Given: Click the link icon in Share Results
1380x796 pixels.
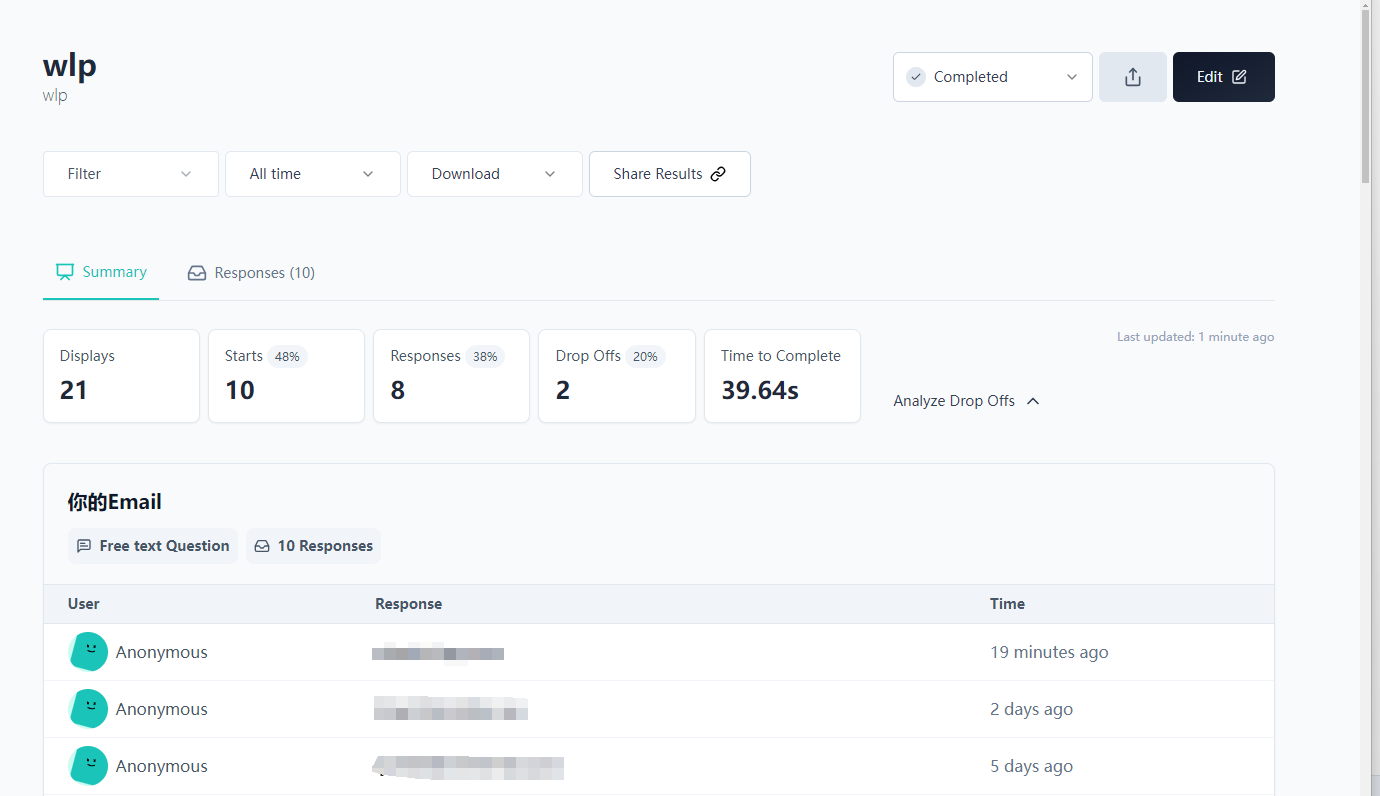Looking at the screenshot, I should click(718, 174).
